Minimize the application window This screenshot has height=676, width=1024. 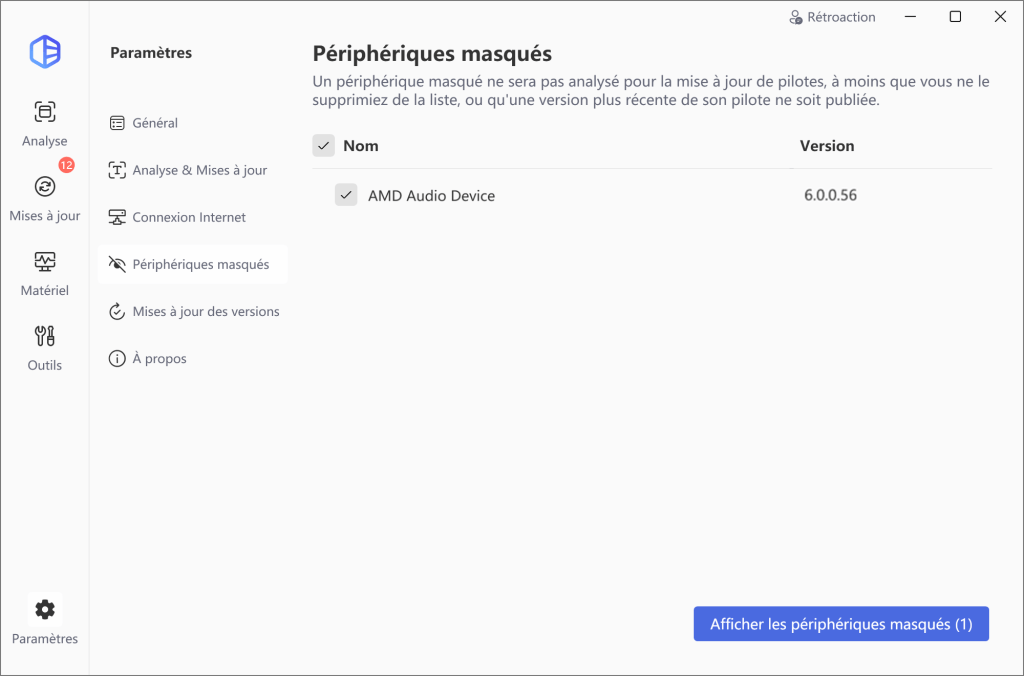910,17
